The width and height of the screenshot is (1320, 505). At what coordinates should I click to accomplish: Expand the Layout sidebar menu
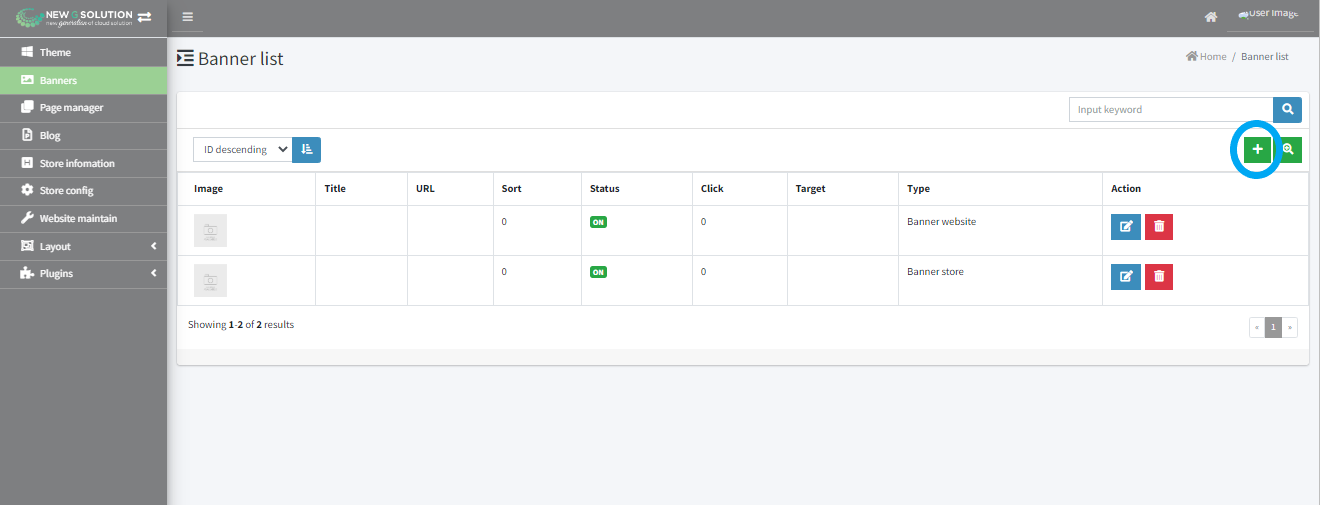click(x=83, y=246)
